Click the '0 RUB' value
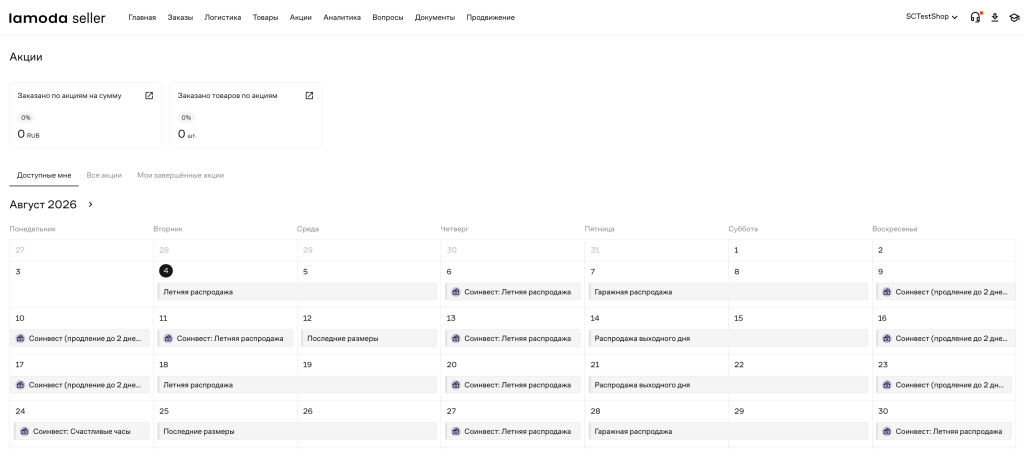This screenshot has width=1024, height=449. [x=28, y=134]
